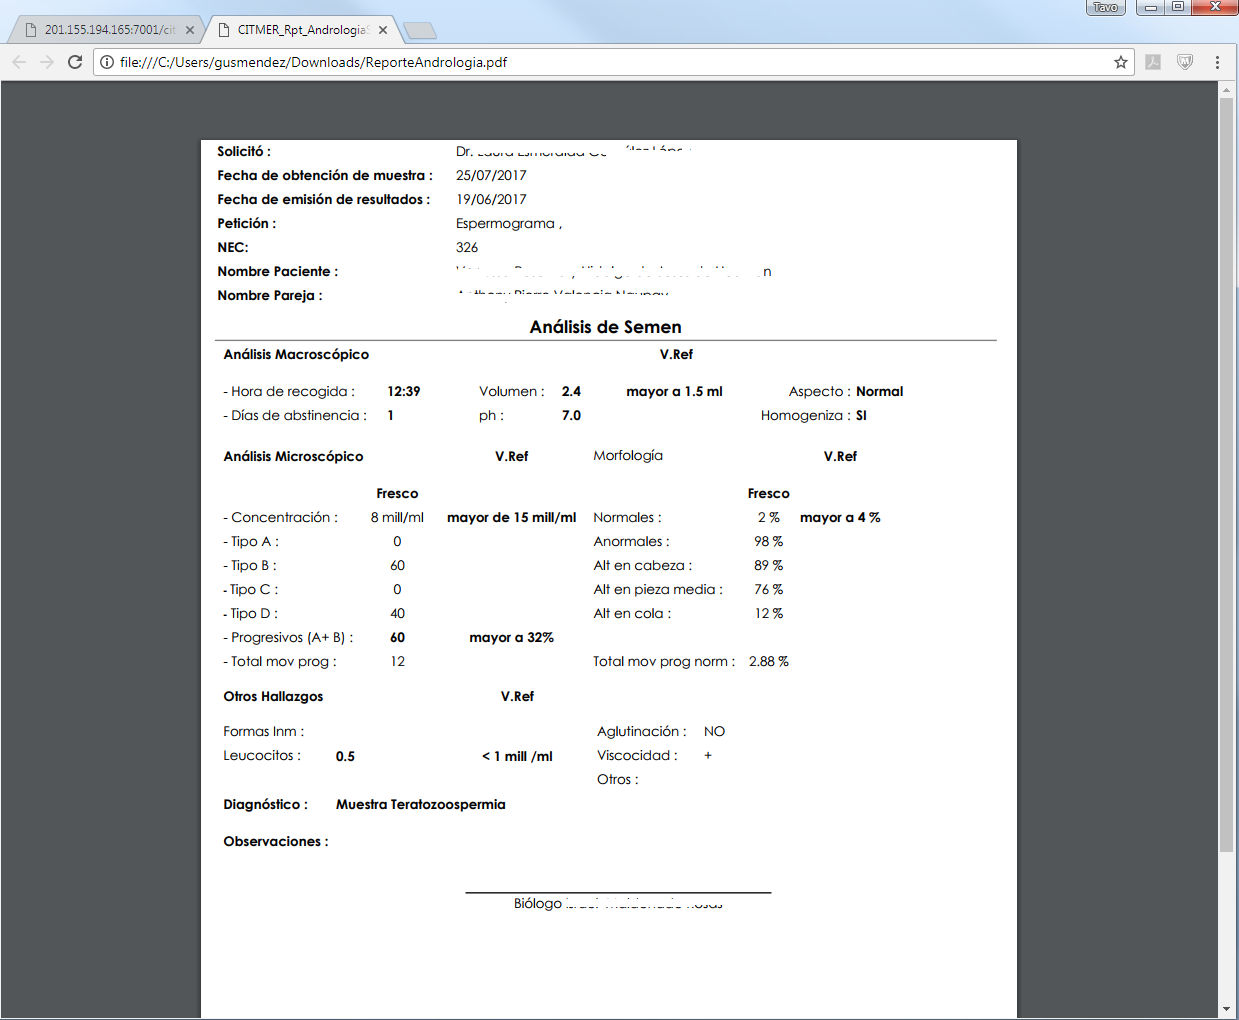Click the 'Fecha de obtención de muestra :' label
1239x1020 pixels.
click(325, 175)
